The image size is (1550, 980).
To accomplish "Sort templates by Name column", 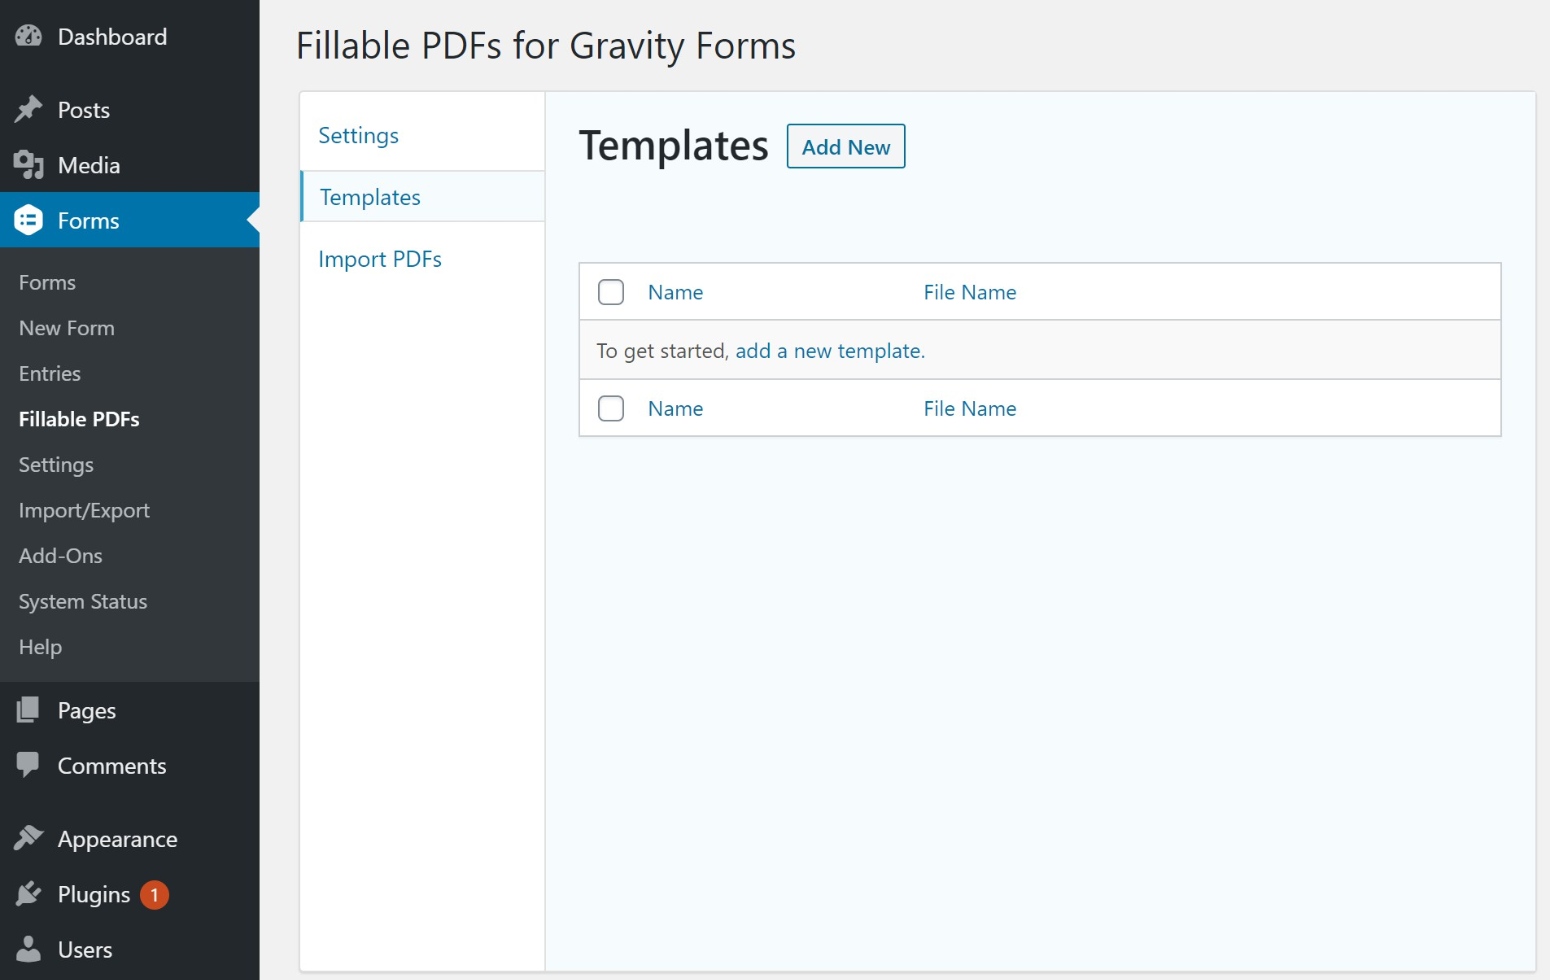I will tap(675, 291).
